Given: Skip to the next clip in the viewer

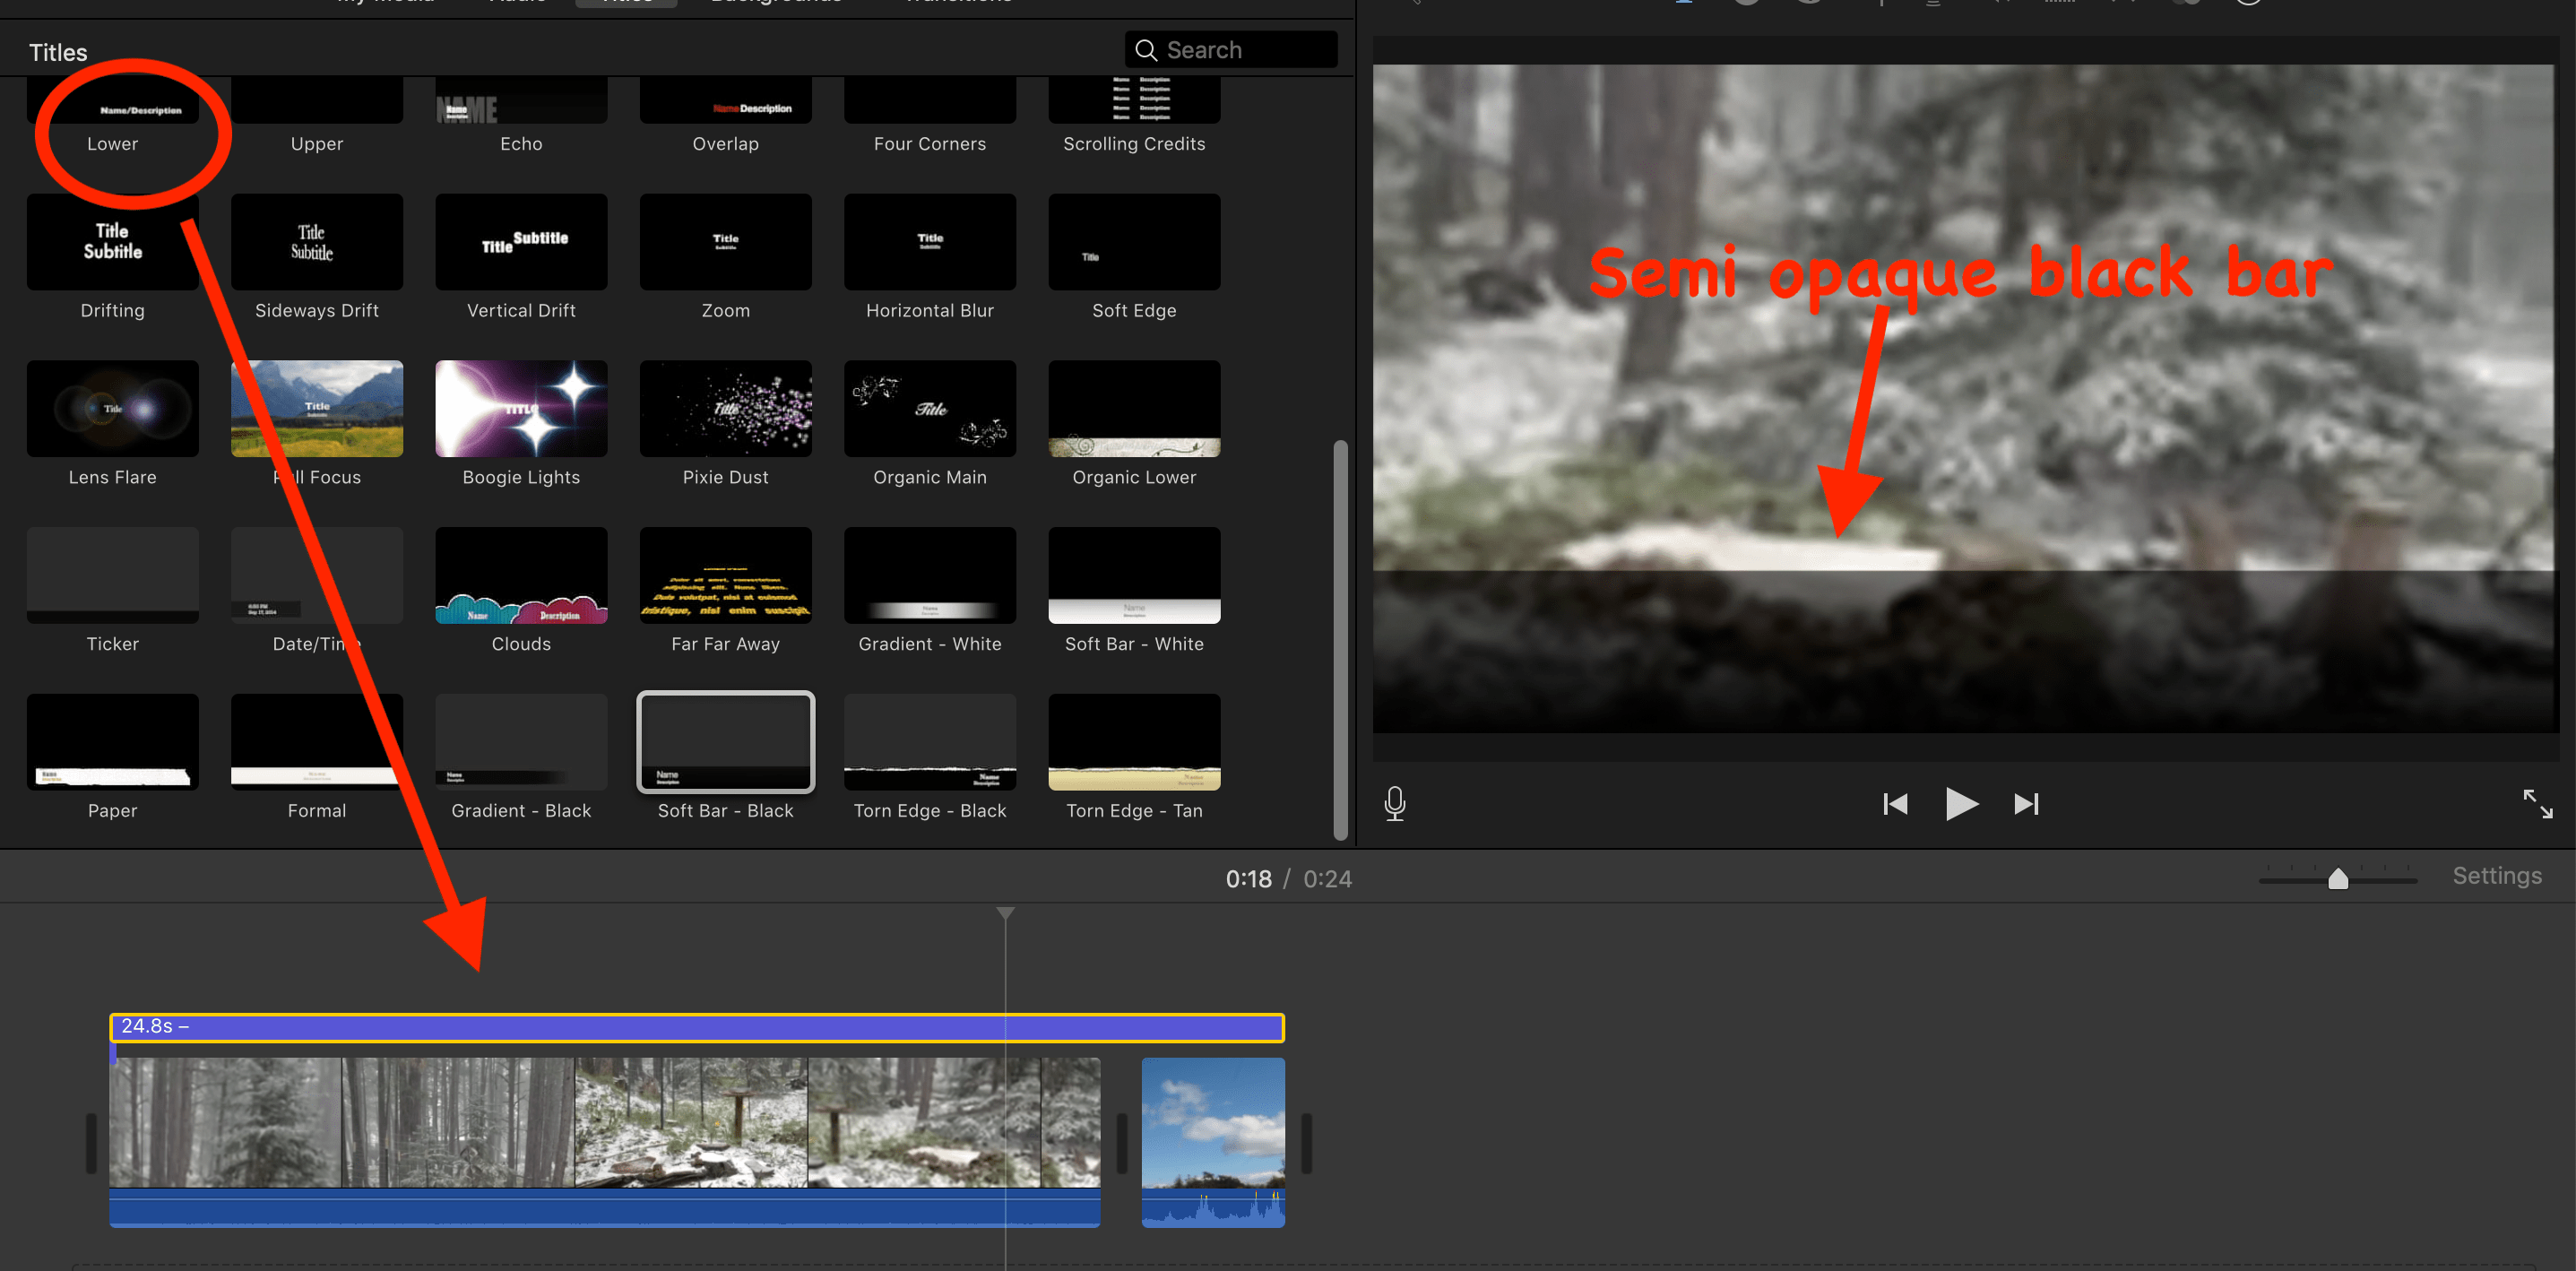Looking at the screenshot, I should [2026, 803].
